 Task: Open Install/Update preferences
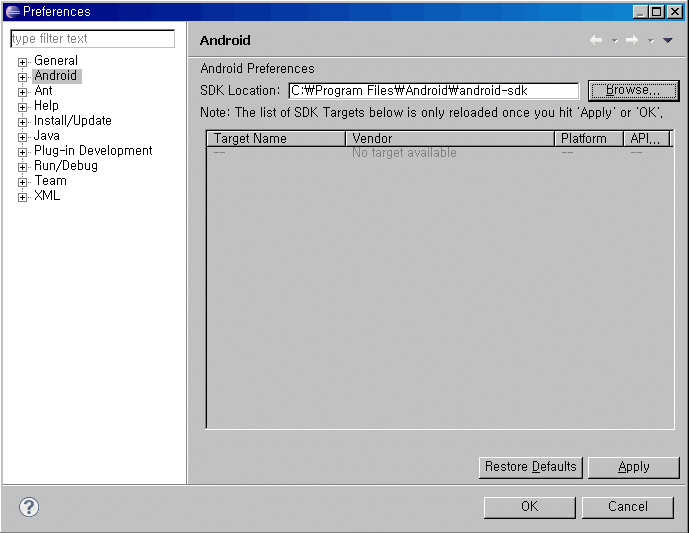coord(73,120)
